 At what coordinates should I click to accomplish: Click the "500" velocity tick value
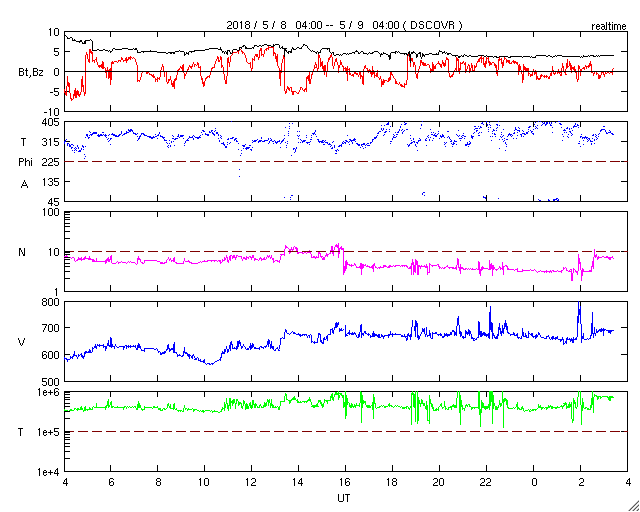[51, 382]
